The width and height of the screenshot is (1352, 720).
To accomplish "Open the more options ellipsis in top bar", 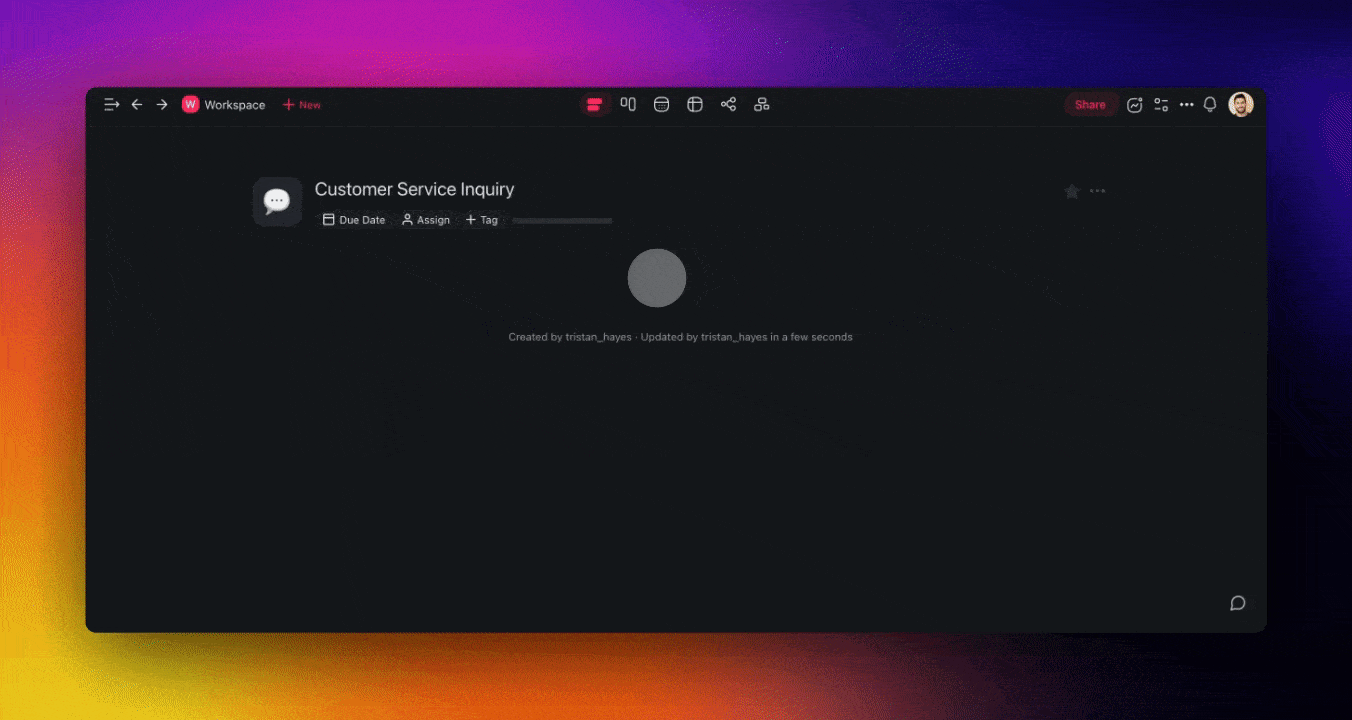I will (1187, 104).
